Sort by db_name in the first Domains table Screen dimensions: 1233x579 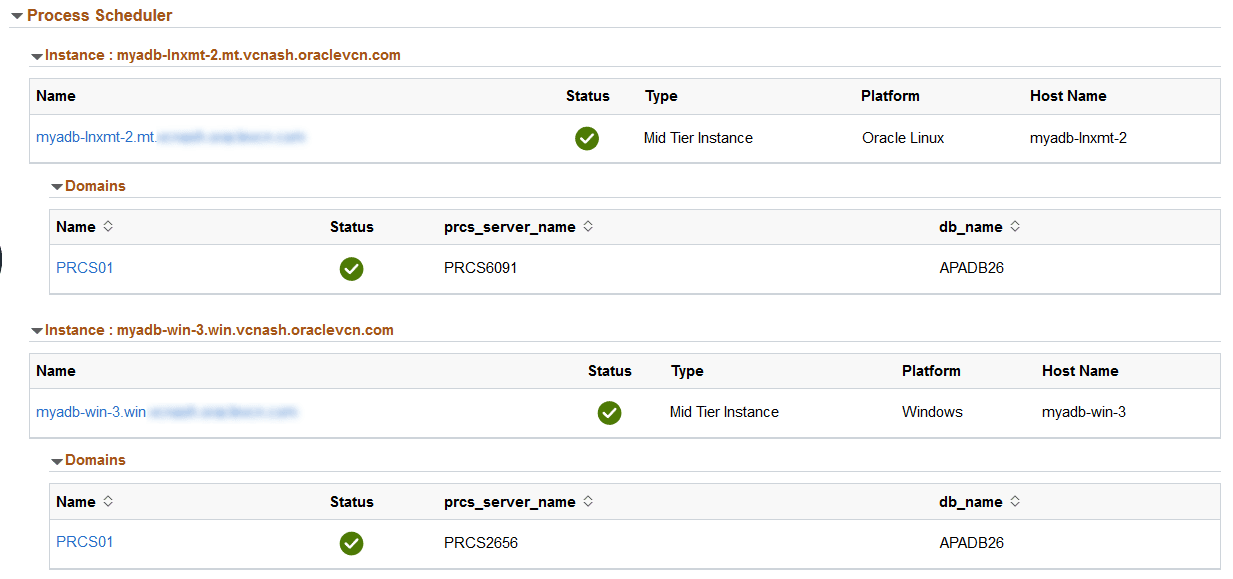coord(1014,226)
